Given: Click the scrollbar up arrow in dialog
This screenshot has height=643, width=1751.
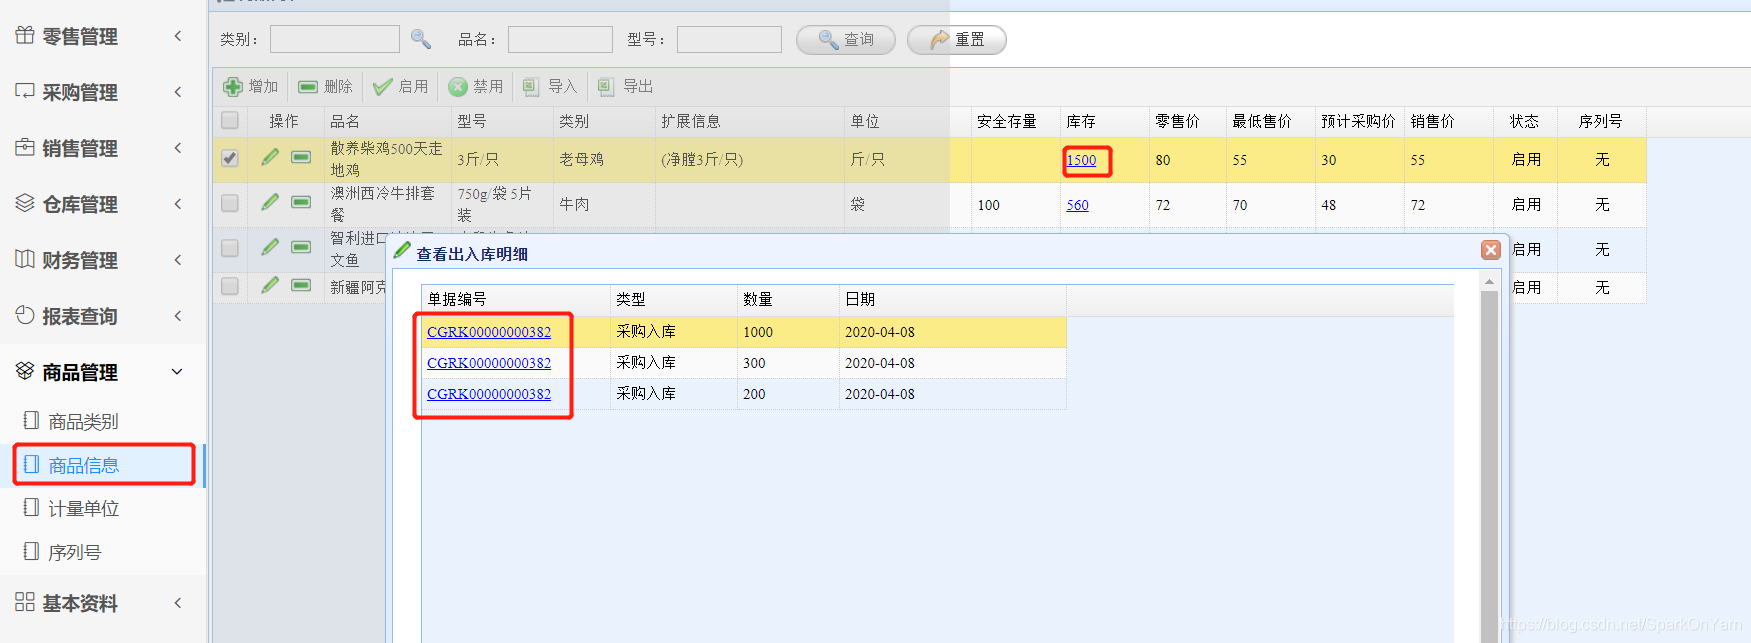Looking at the screenshot, I should [1489, 282].
